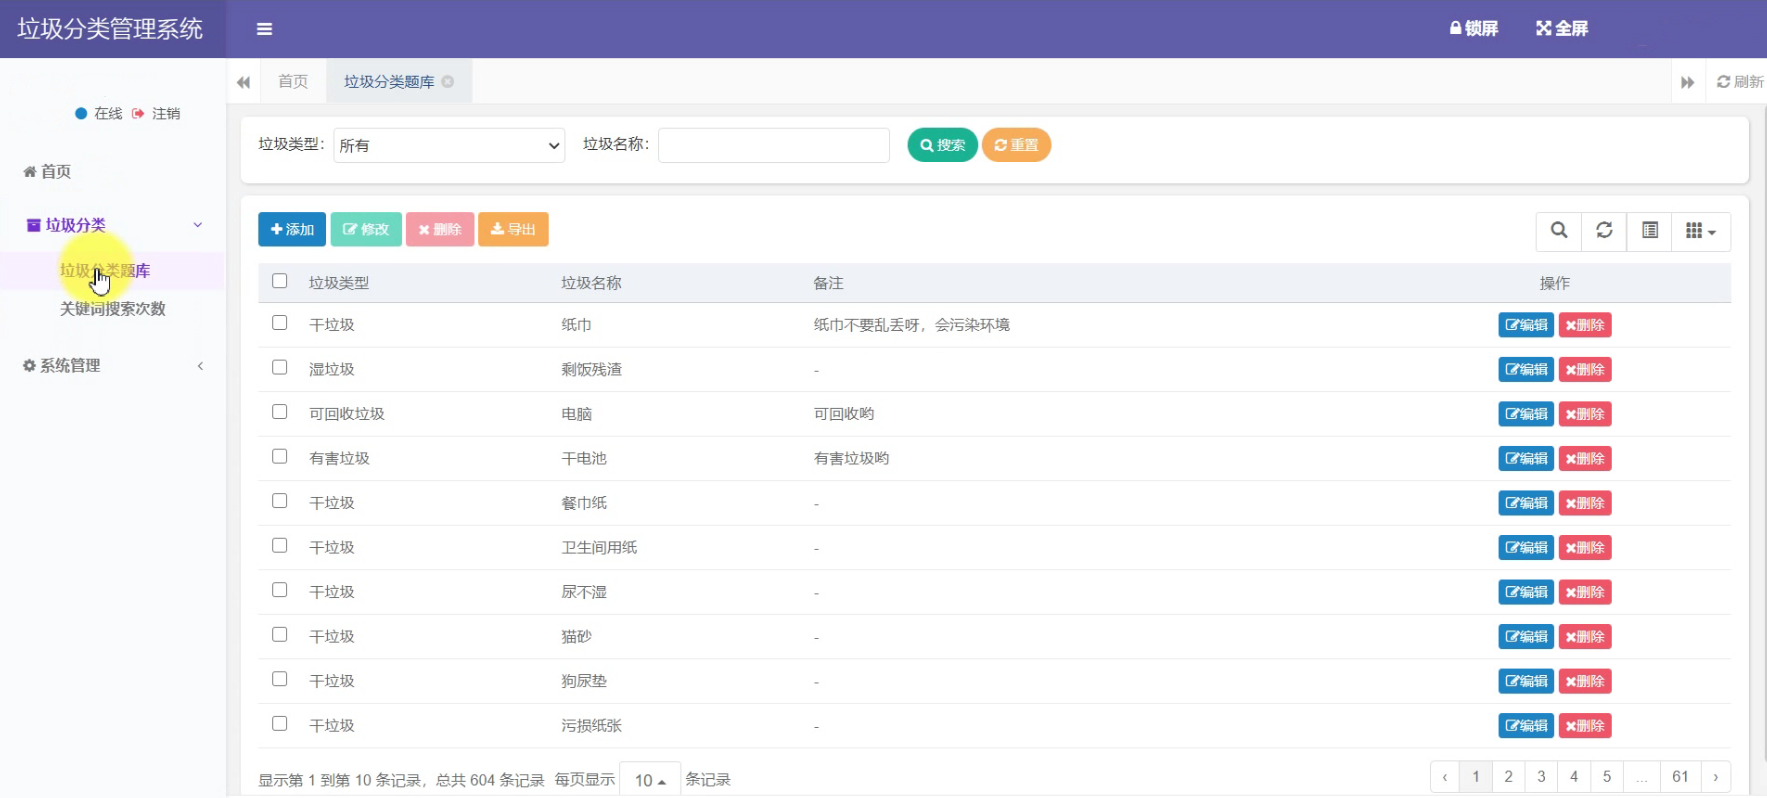The width and height of the screenshot is (1767, 798).
Task: Open 关键词搜索次数 in the sidebar
Action: tap(113, 309)
